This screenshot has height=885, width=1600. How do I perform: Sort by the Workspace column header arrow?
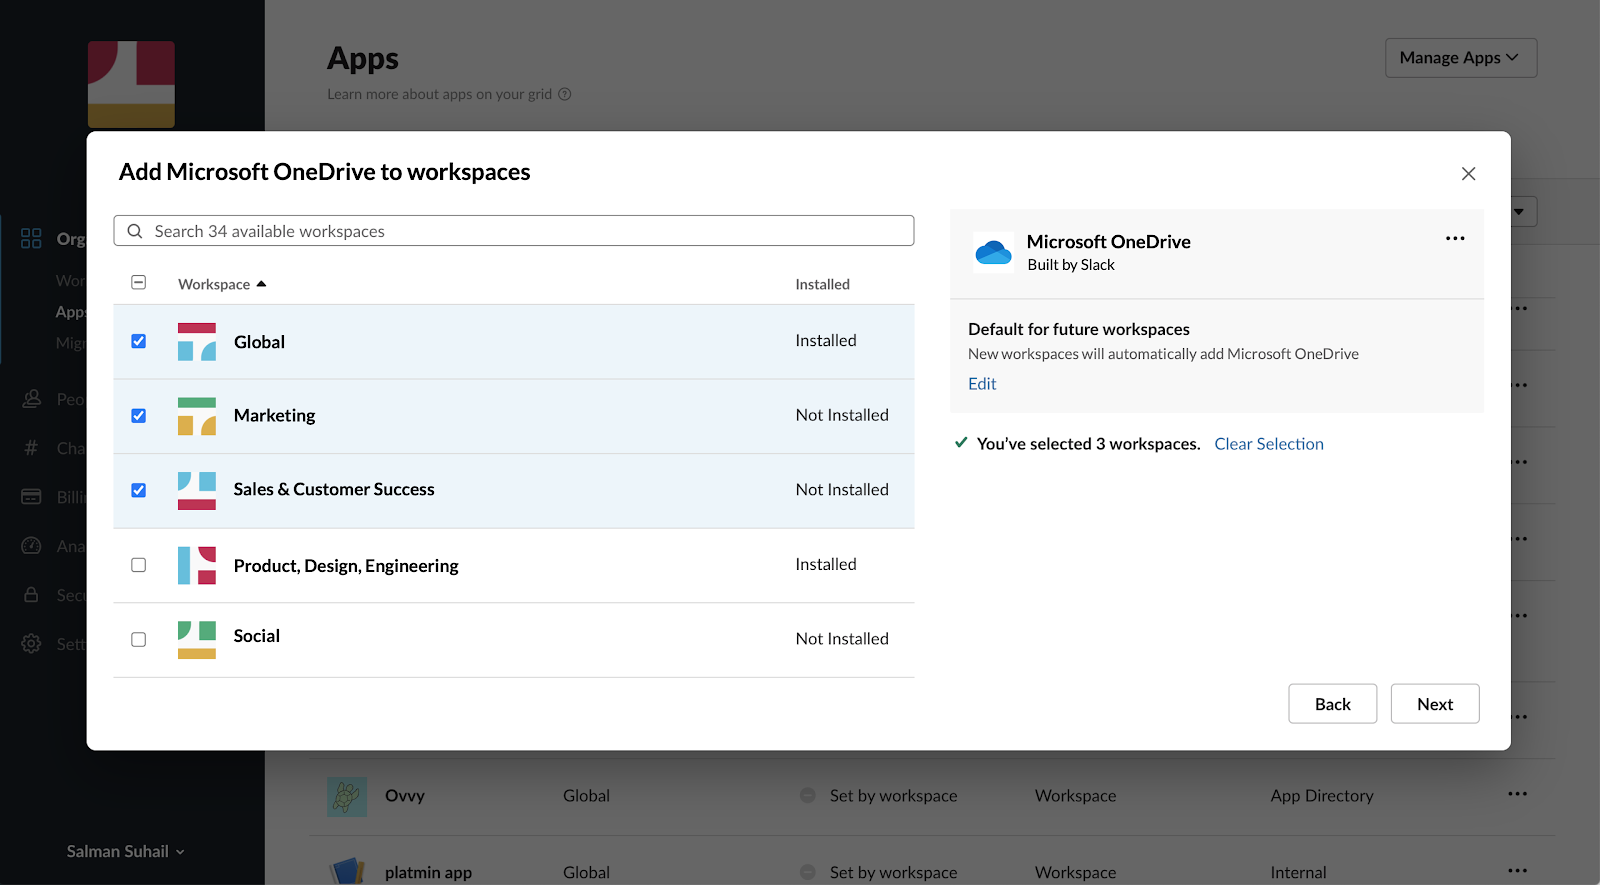261,284
